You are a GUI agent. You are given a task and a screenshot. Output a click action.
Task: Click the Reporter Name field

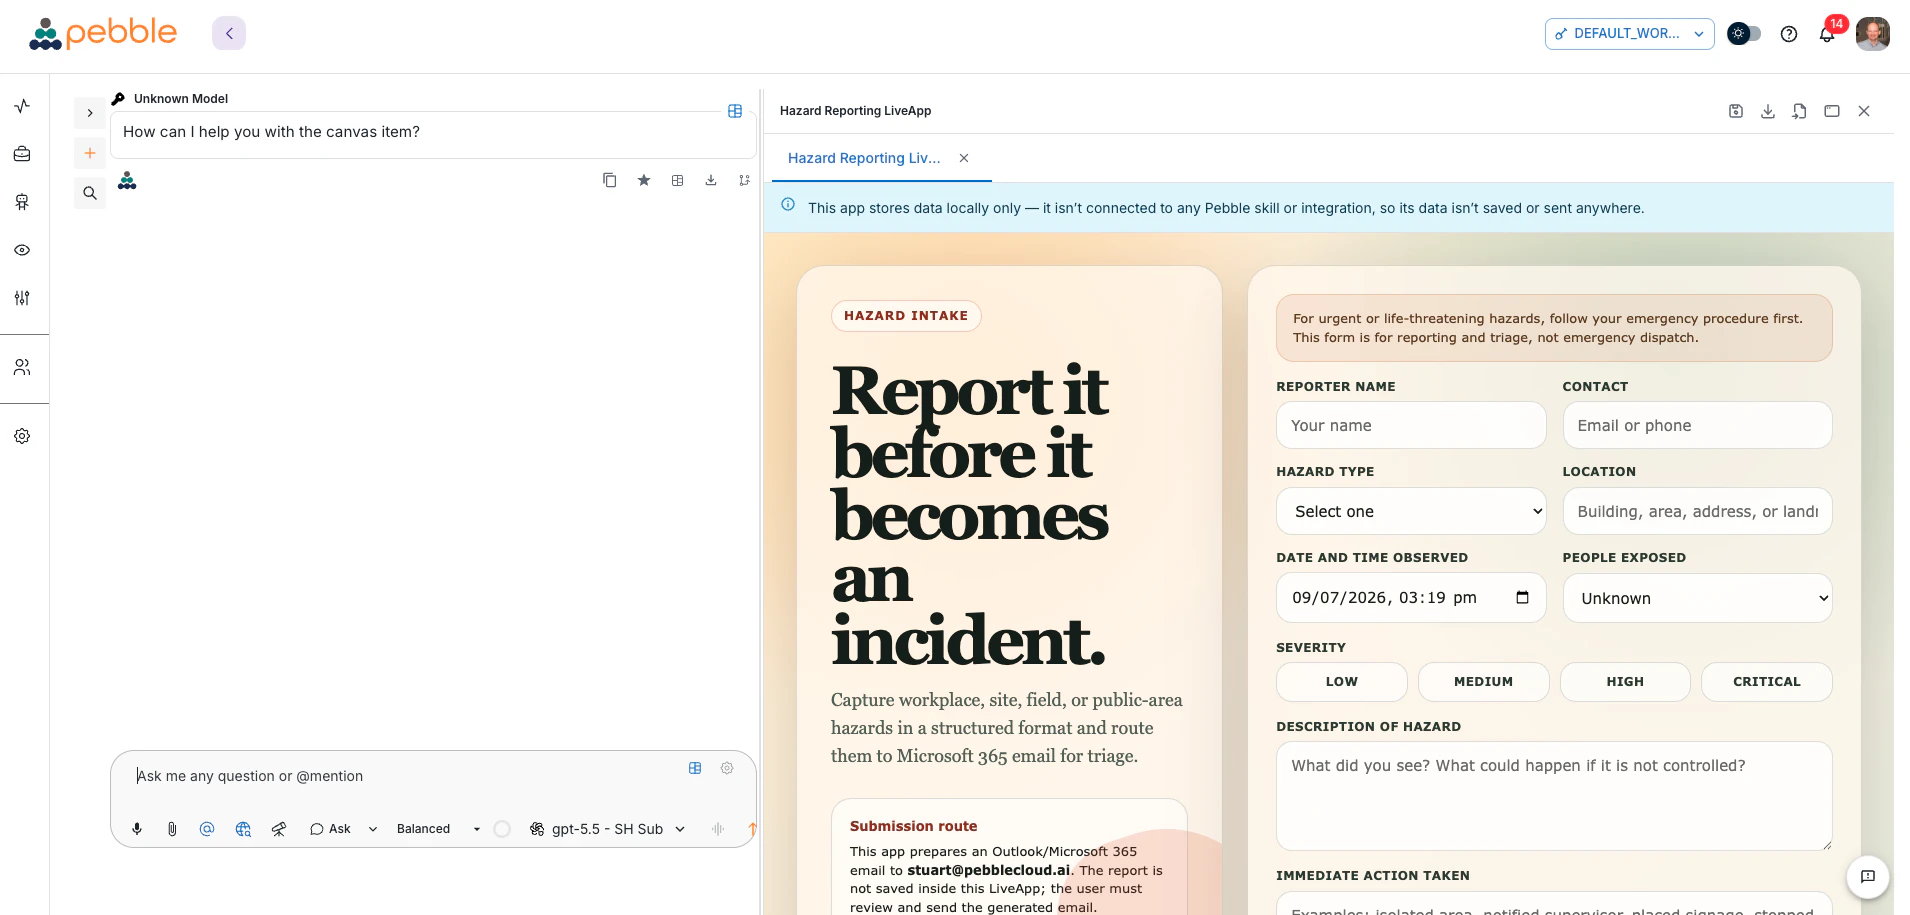coord(1411,425)
